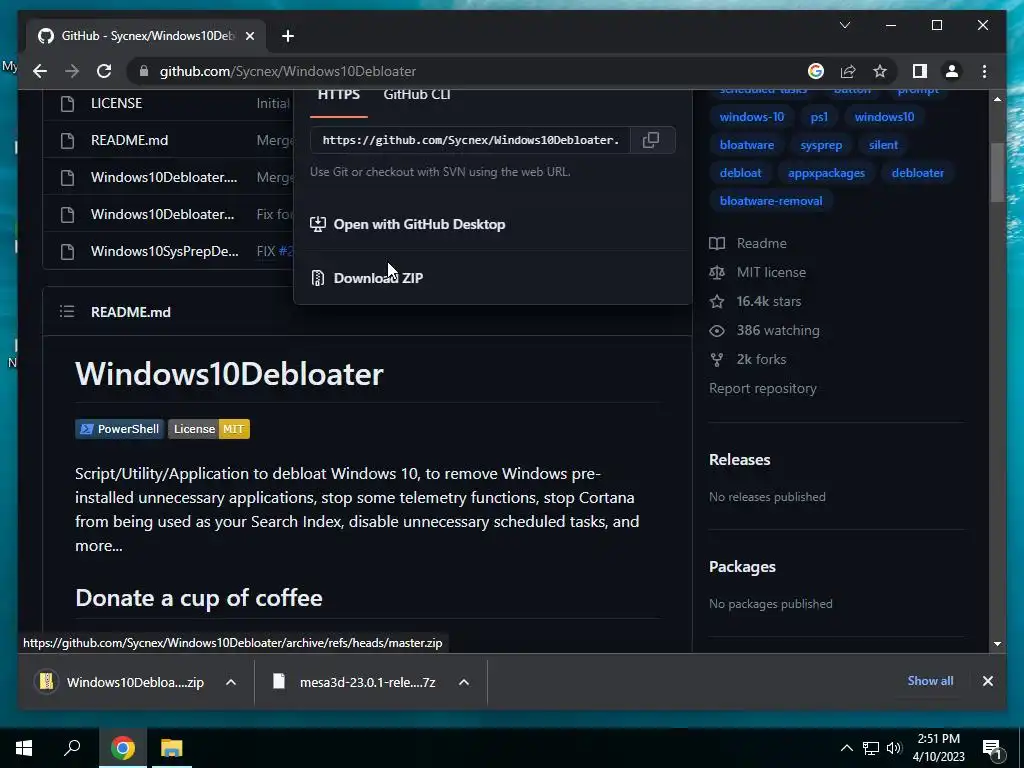The height and width of the screenshot is (768, 1024).
Task: Reload the GitHub page
Action: 104,71
